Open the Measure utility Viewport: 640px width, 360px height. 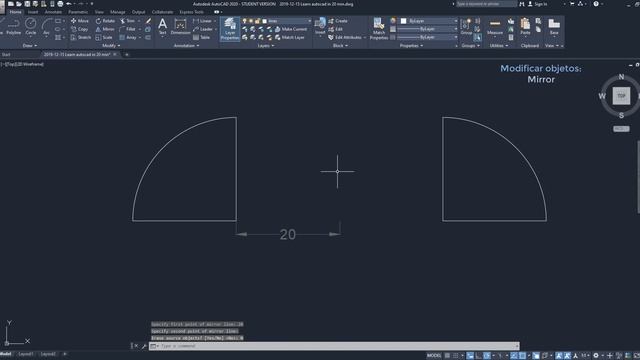pyautogui.click(x=495, y=27)
